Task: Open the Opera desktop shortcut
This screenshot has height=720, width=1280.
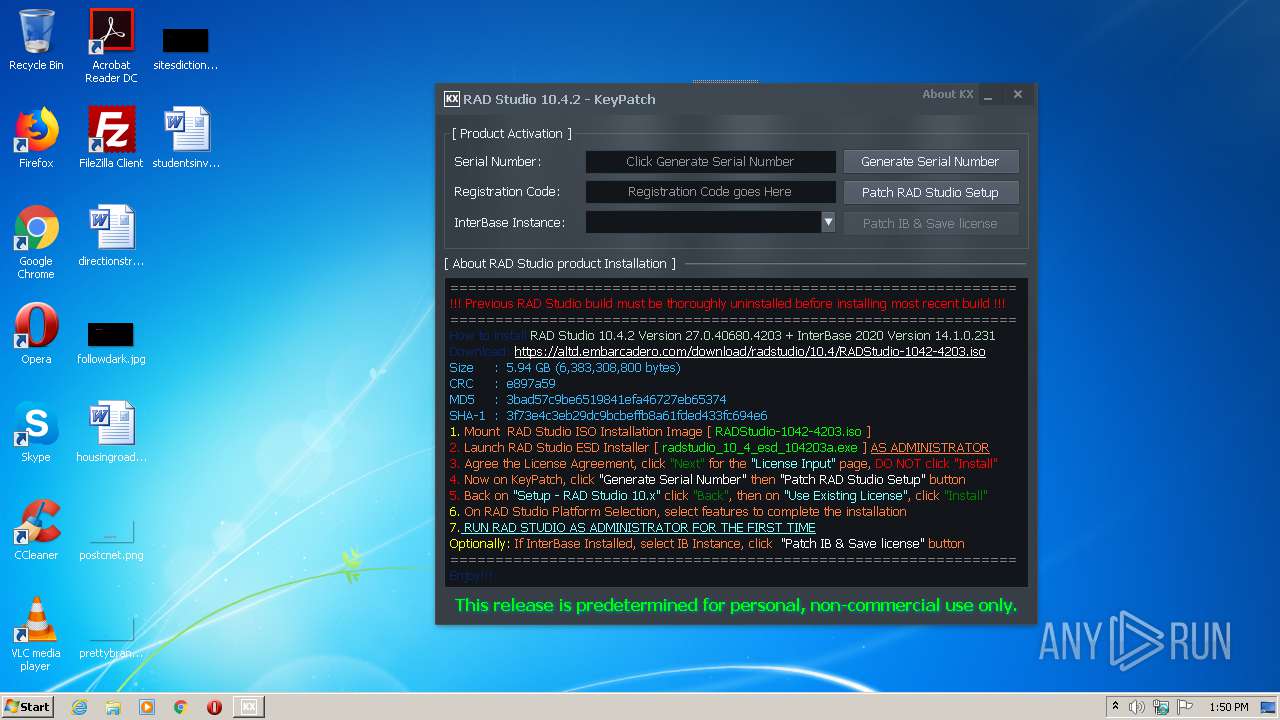Action: pyautogui.click(x=36, y=334)
